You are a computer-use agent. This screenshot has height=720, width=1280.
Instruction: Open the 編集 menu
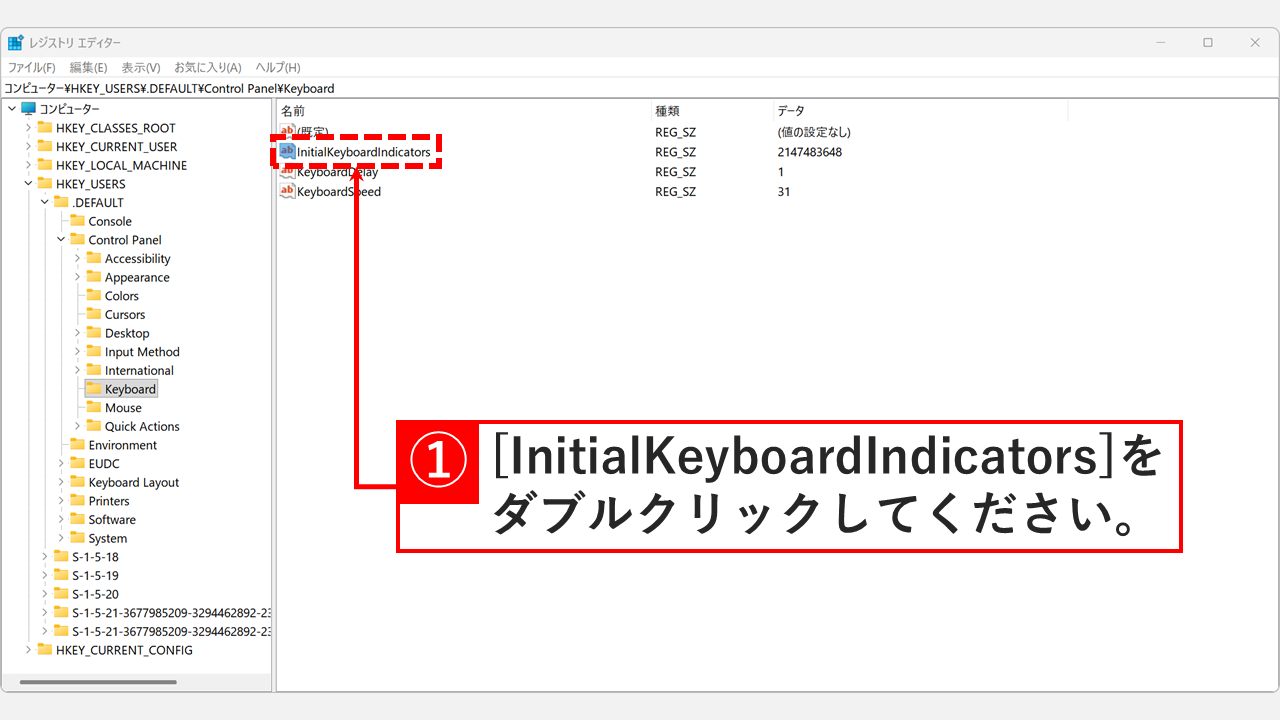point(87,67)
